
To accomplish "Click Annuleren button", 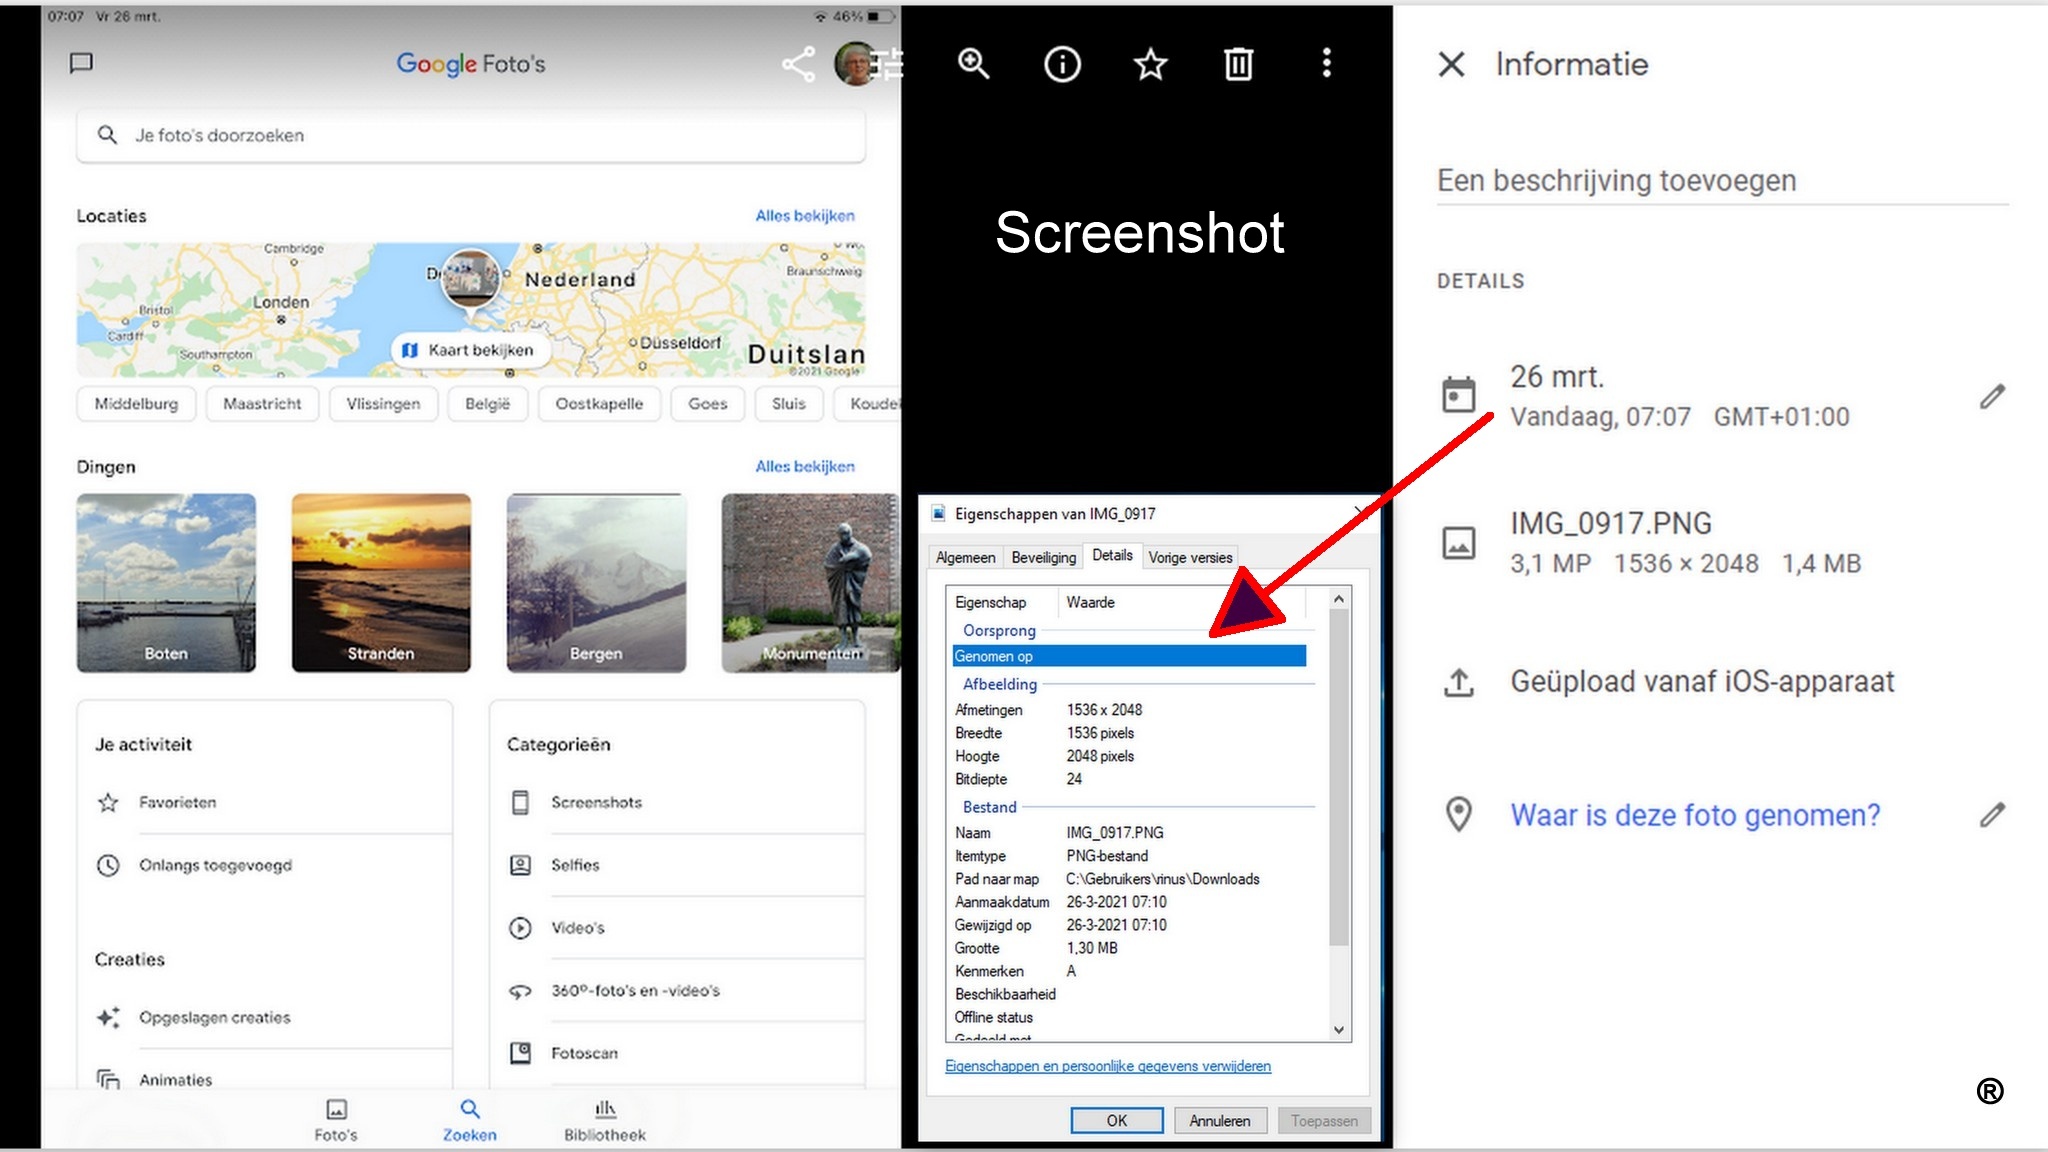I will coord(1219,1120).
